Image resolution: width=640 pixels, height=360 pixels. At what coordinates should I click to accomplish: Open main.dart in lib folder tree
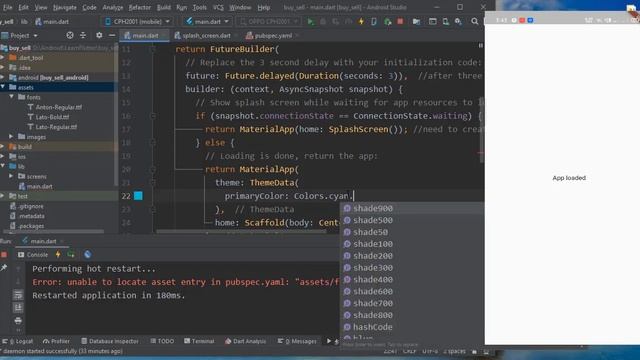(x=40, y=187)
